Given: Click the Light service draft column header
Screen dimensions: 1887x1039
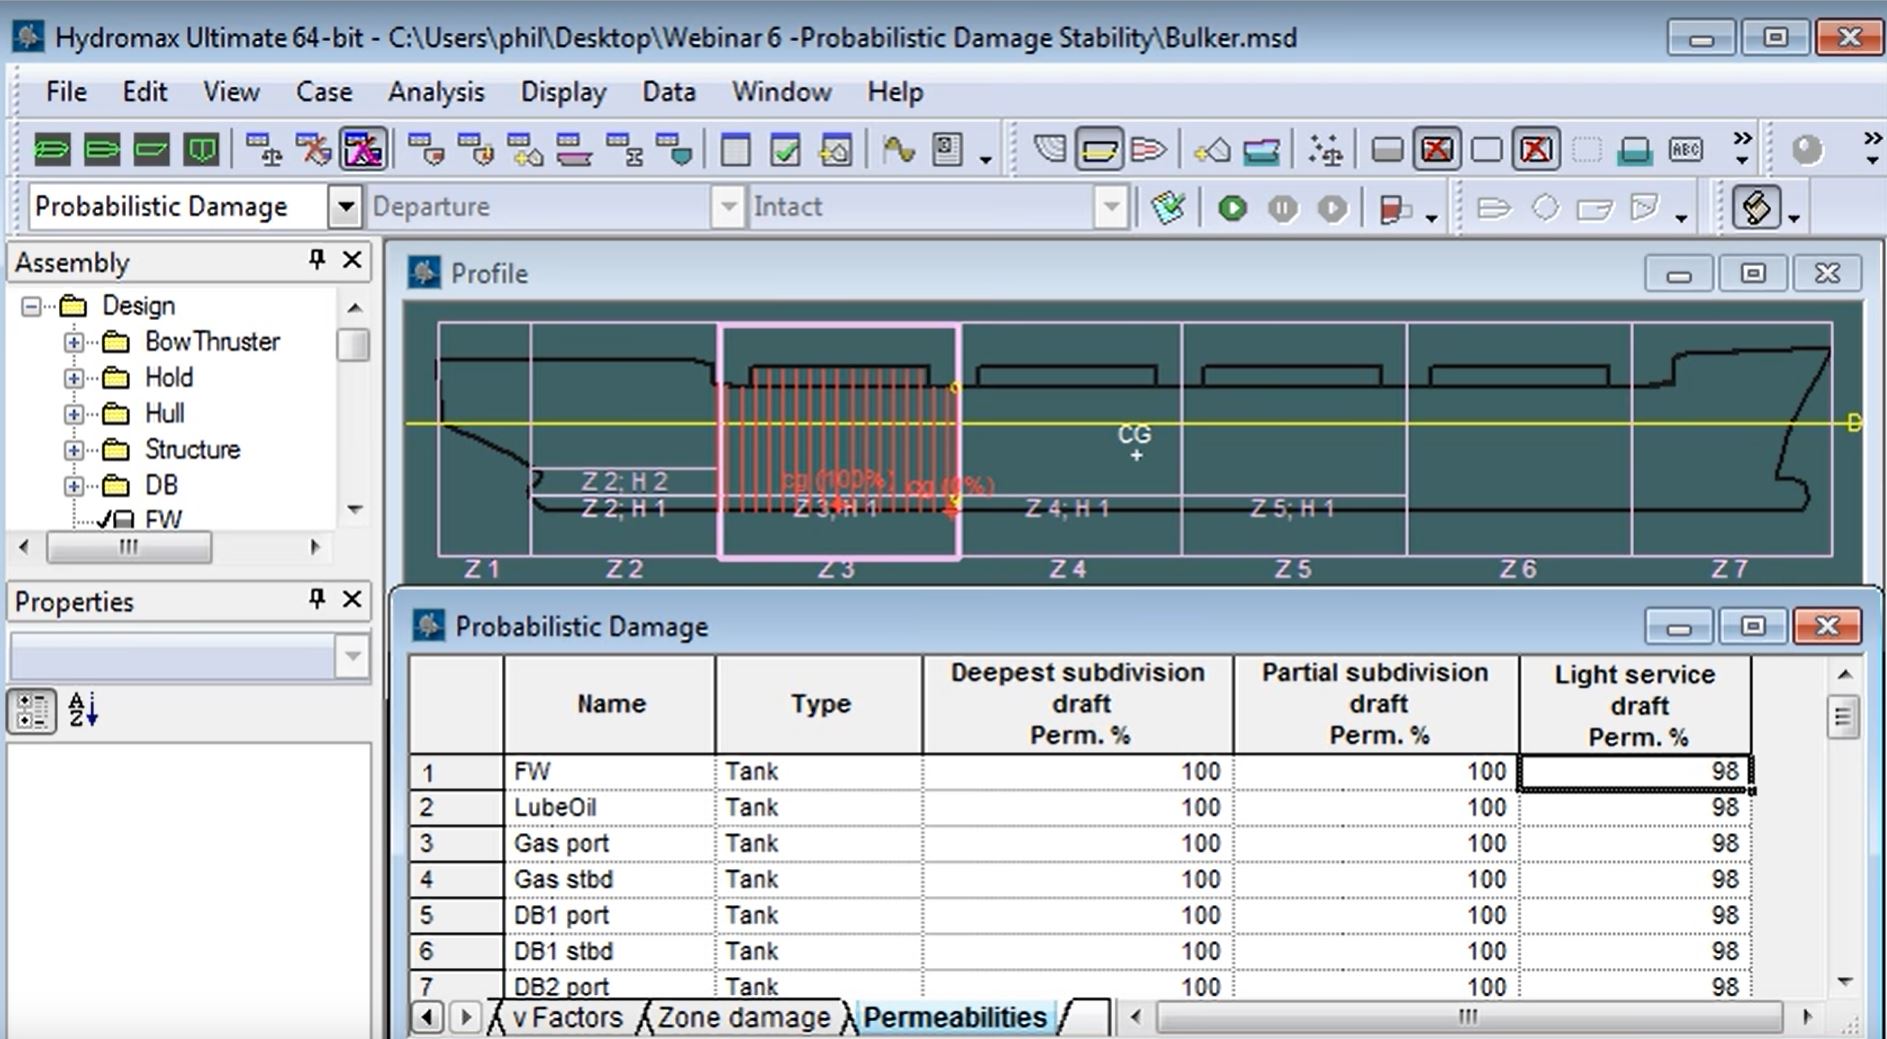Looking at the screenshot, I should tap(1634, 705).
